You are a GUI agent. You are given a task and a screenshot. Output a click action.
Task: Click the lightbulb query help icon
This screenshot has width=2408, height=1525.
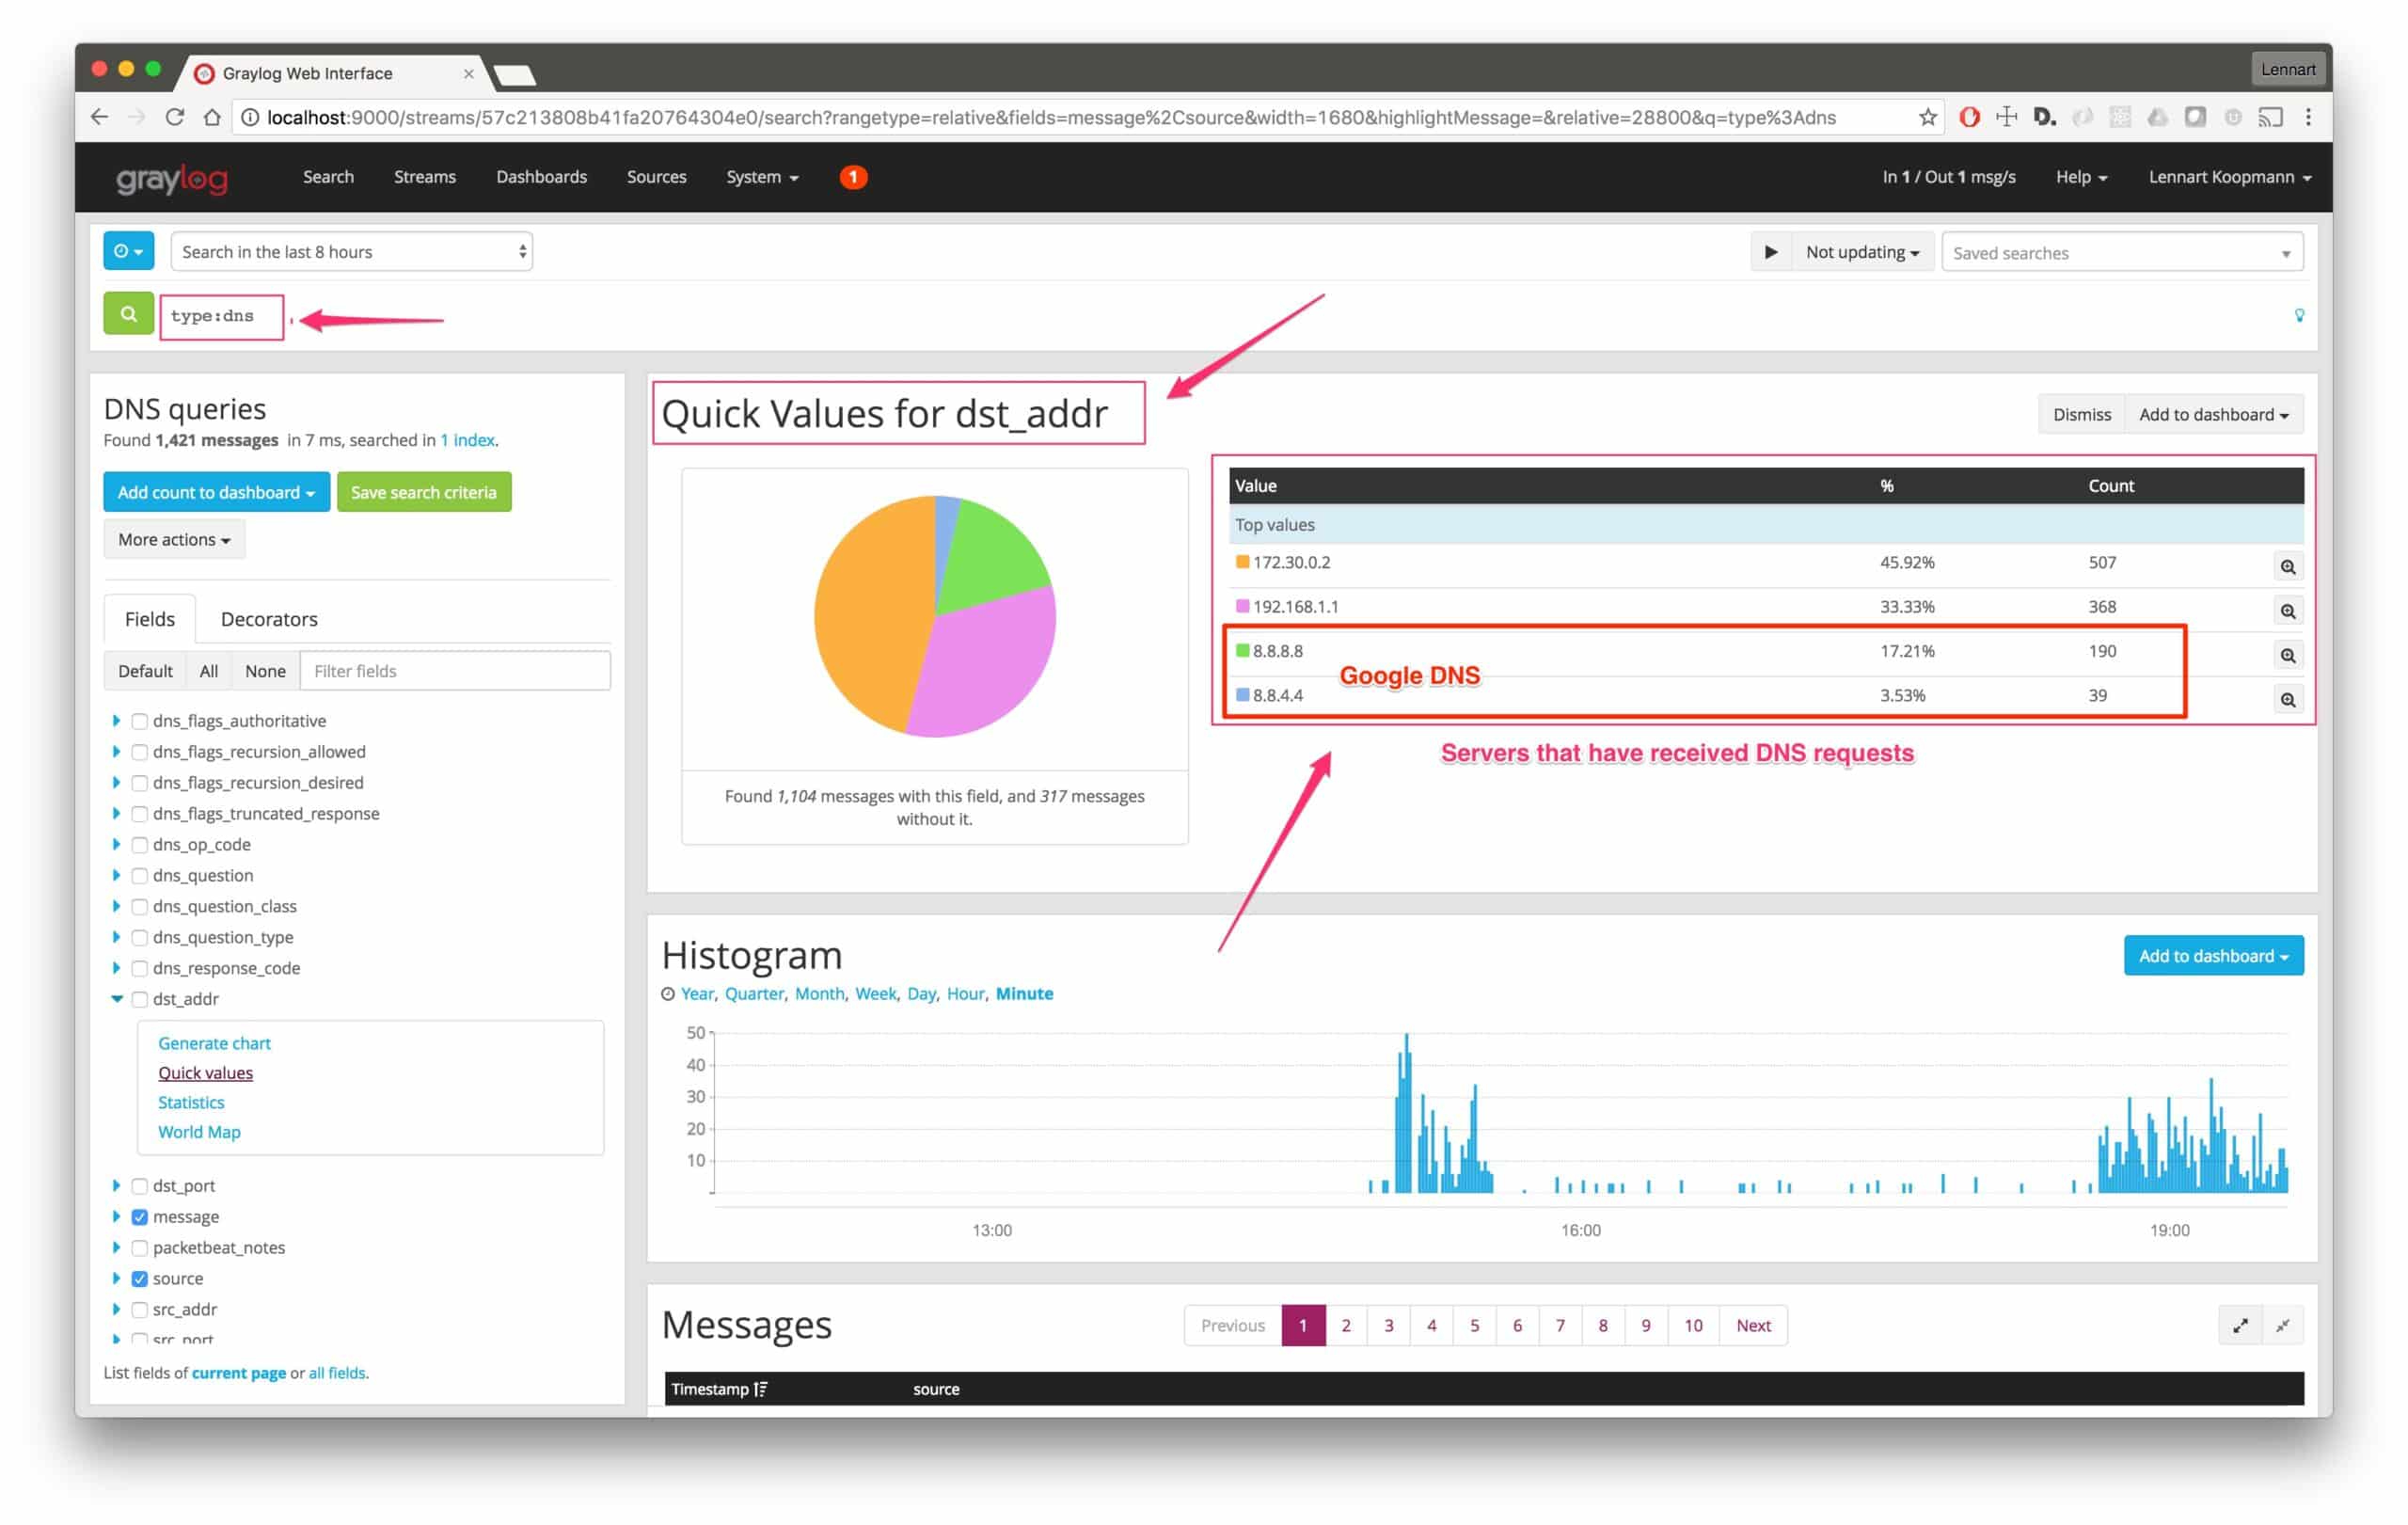click(x=2299, y=316)
